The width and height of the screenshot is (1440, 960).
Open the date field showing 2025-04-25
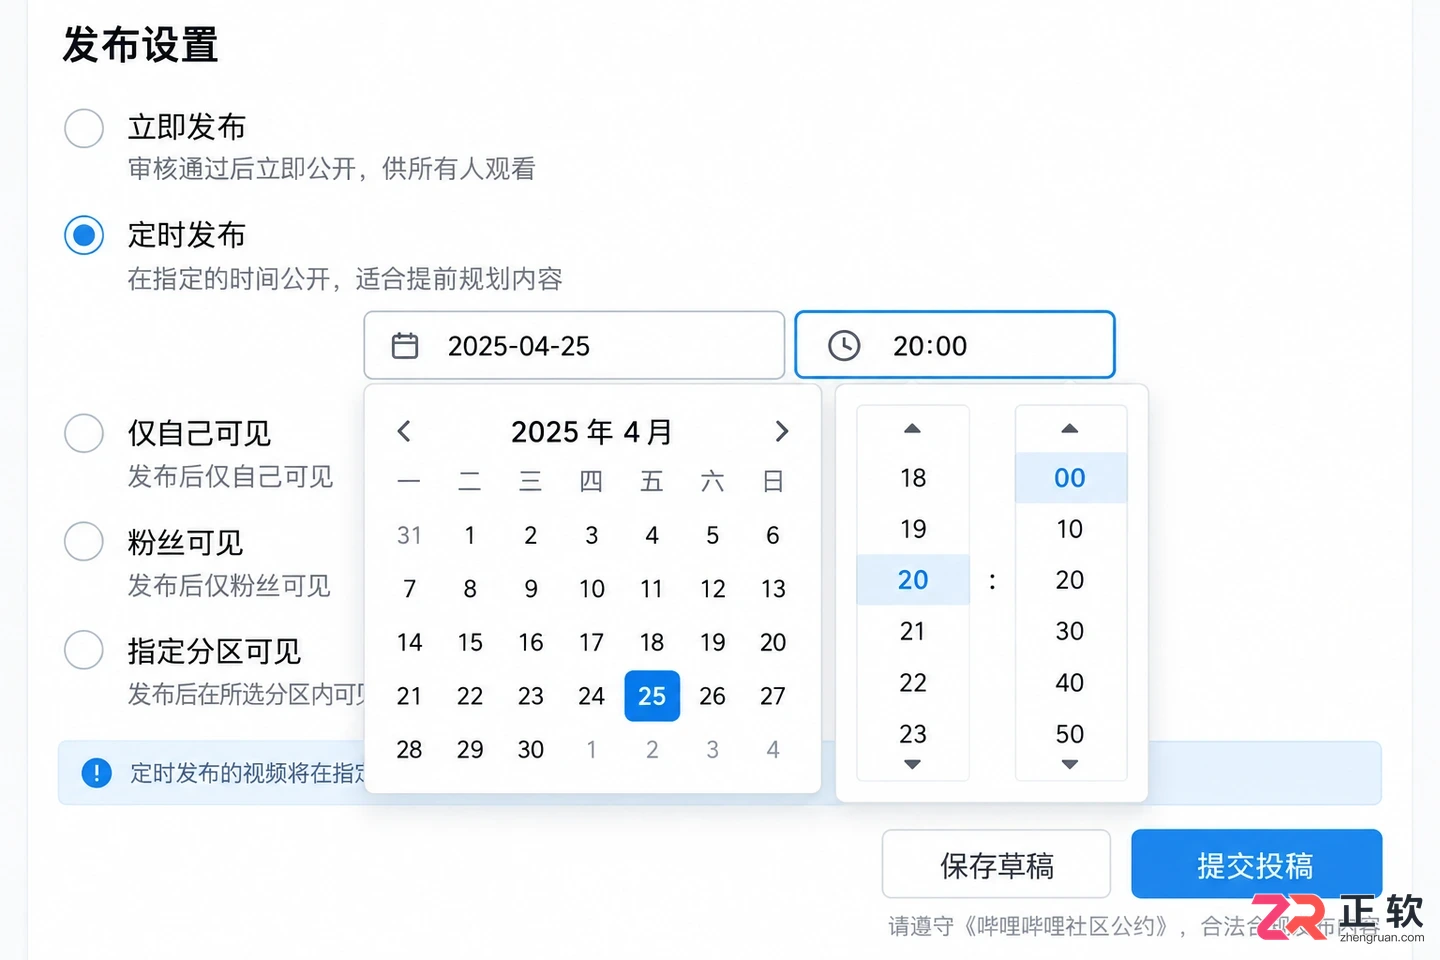click(574, 345)
